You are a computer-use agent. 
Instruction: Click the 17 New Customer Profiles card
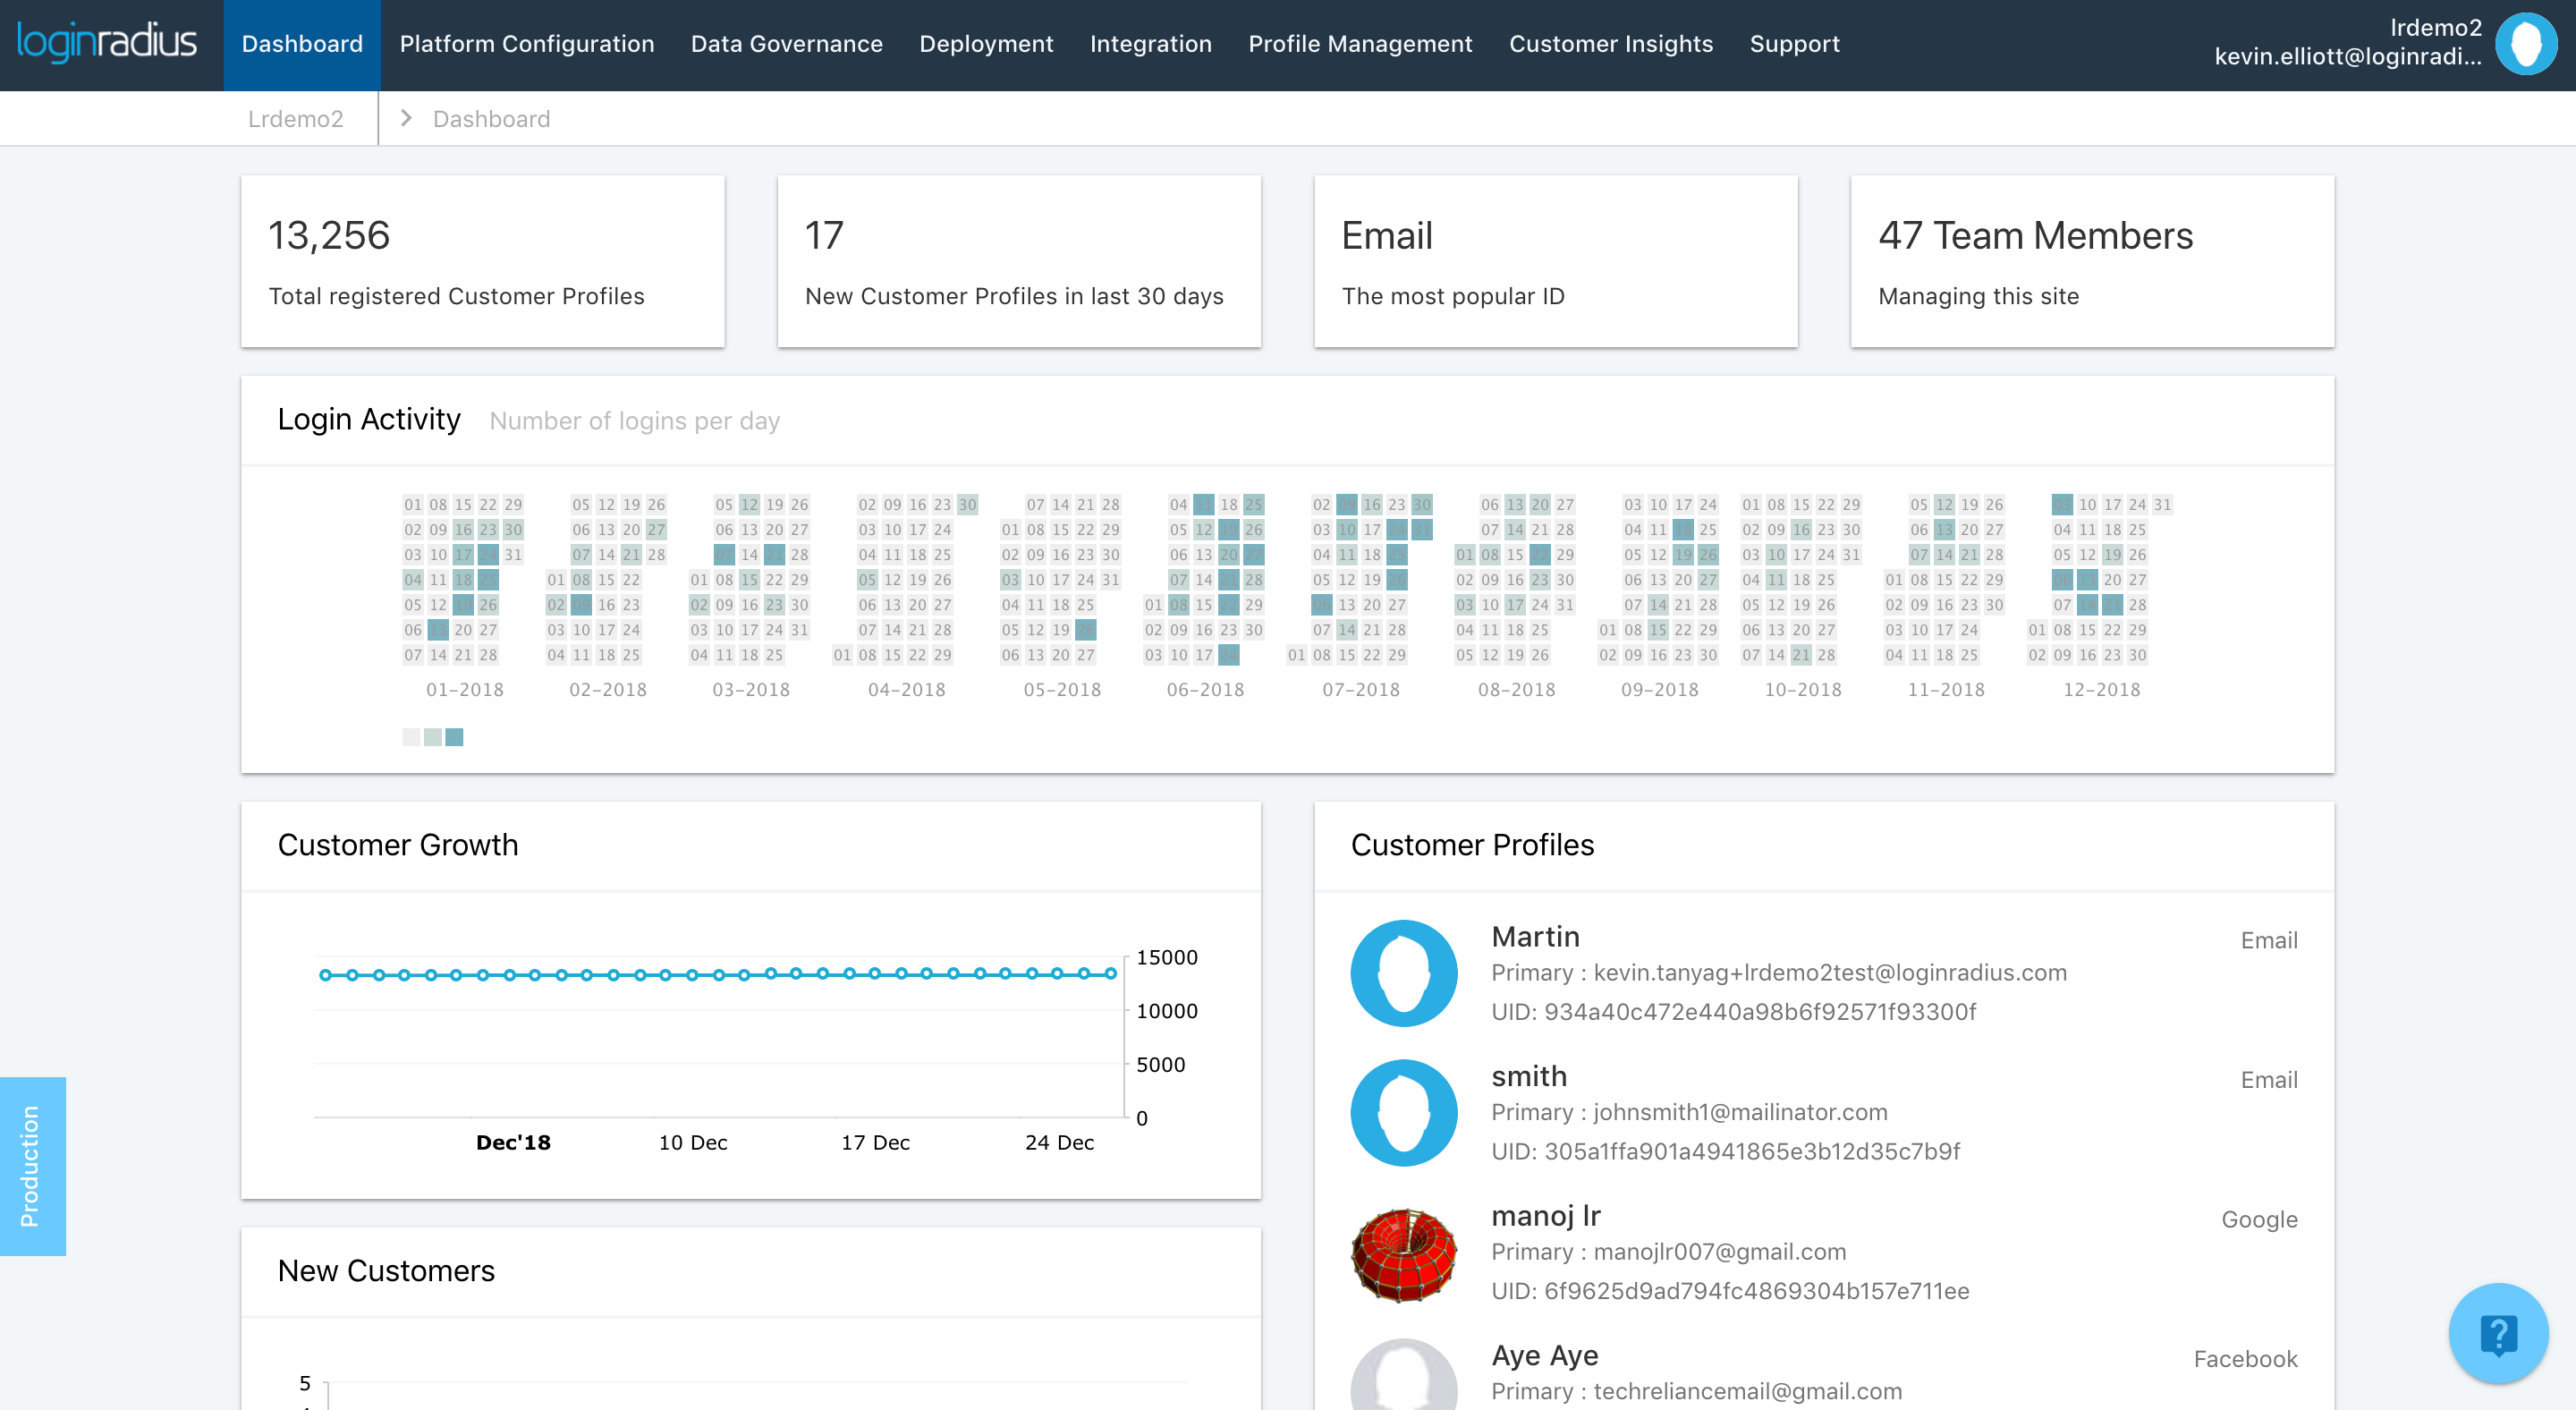(1018, 260)
